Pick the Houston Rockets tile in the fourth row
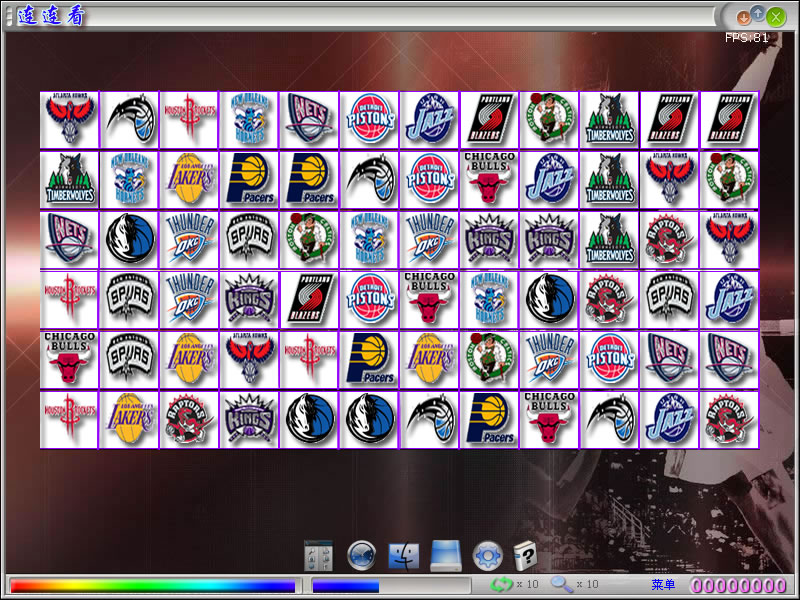This screenshot has width=800, height=600. [x=70, y=299]
